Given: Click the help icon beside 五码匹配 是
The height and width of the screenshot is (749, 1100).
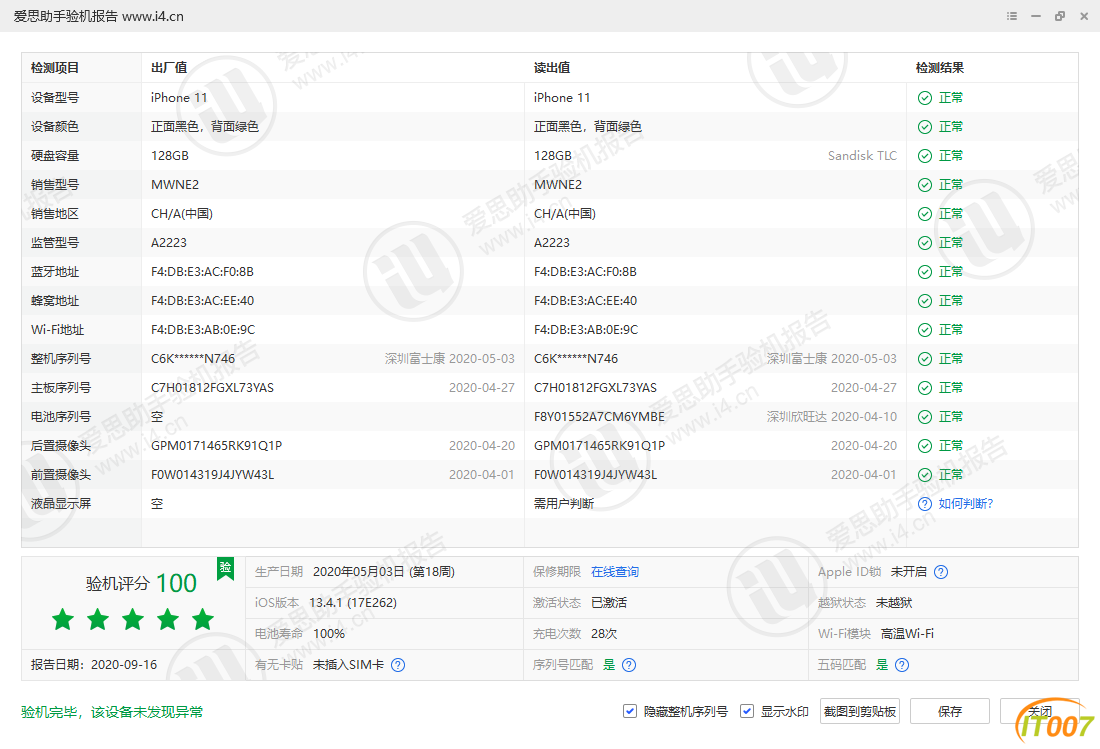Looking at the screenshot, I should click(902, 665).
